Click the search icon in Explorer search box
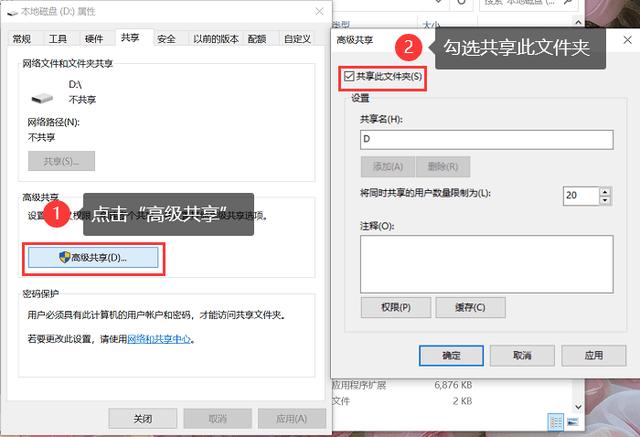 (568, 2)
